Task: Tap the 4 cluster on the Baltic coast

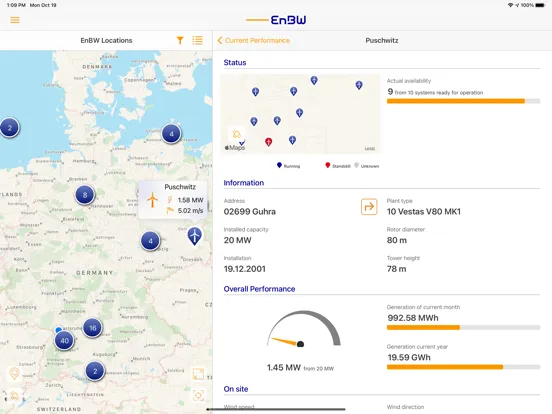Action: [x=171, y=134]
